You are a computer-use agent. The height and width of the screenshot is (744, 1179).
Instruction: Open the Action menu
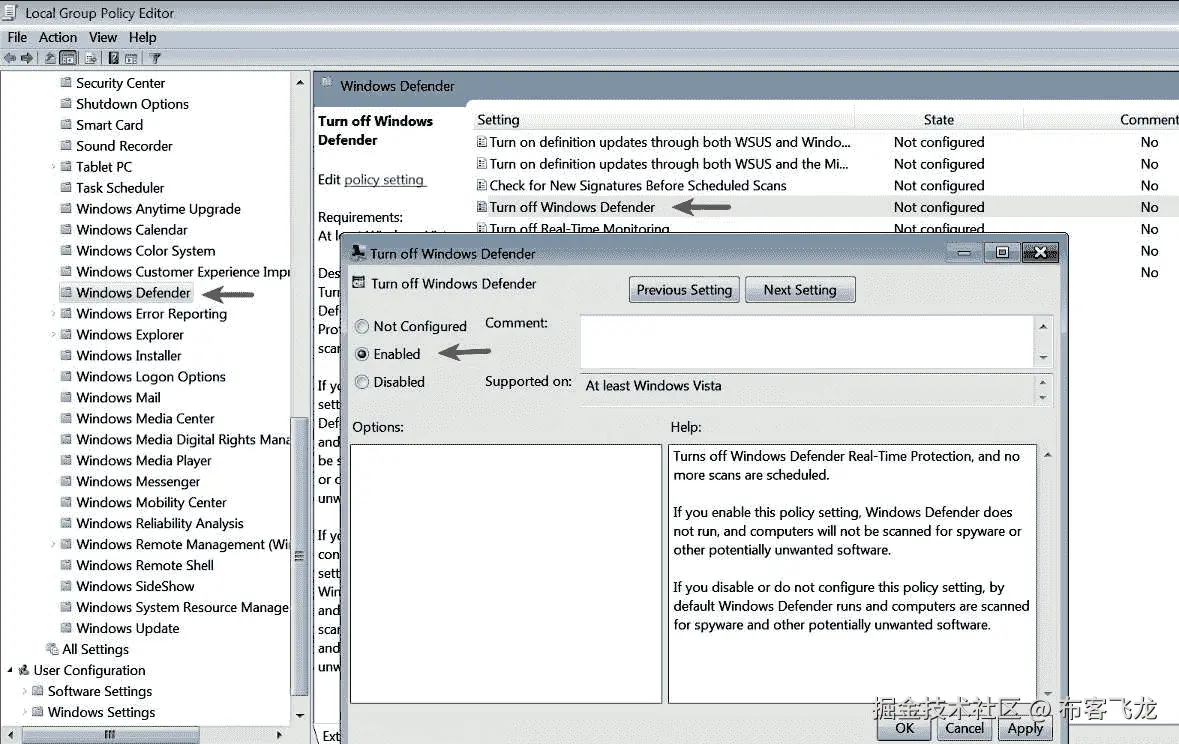click(58, 37)
